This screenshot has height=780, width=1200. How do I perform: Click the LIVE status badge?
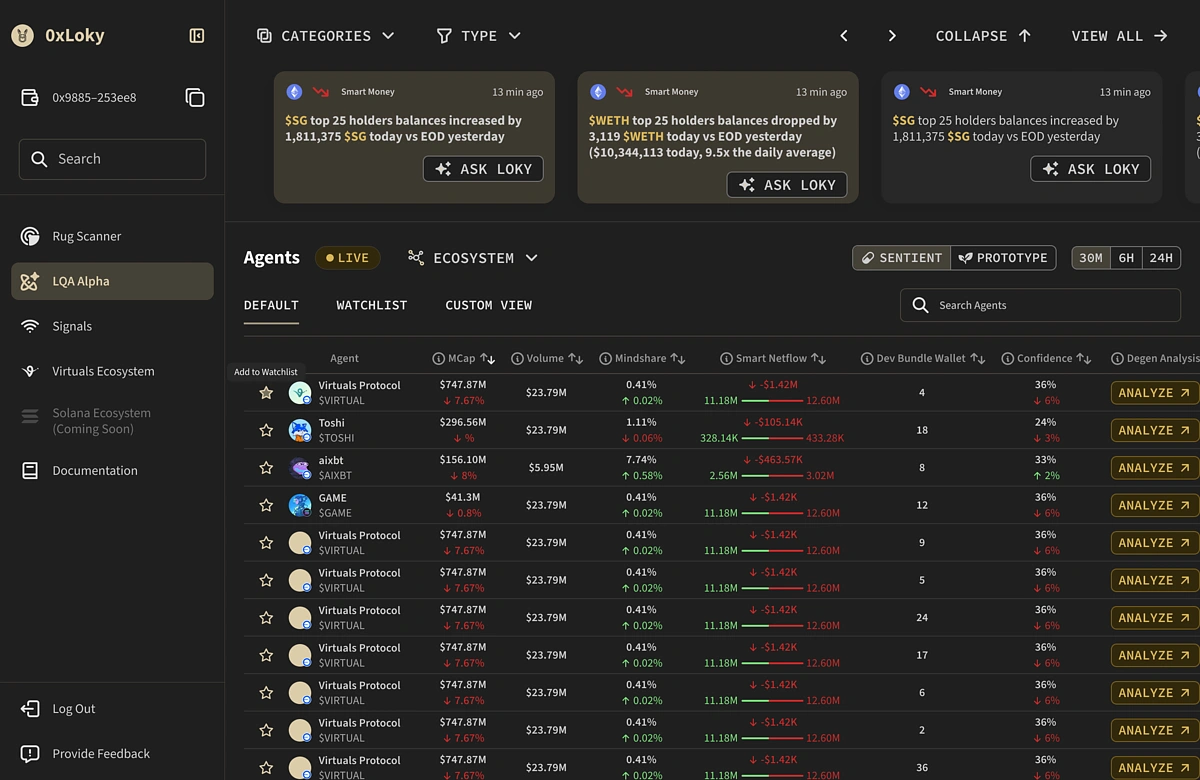[x=347, y=258]
